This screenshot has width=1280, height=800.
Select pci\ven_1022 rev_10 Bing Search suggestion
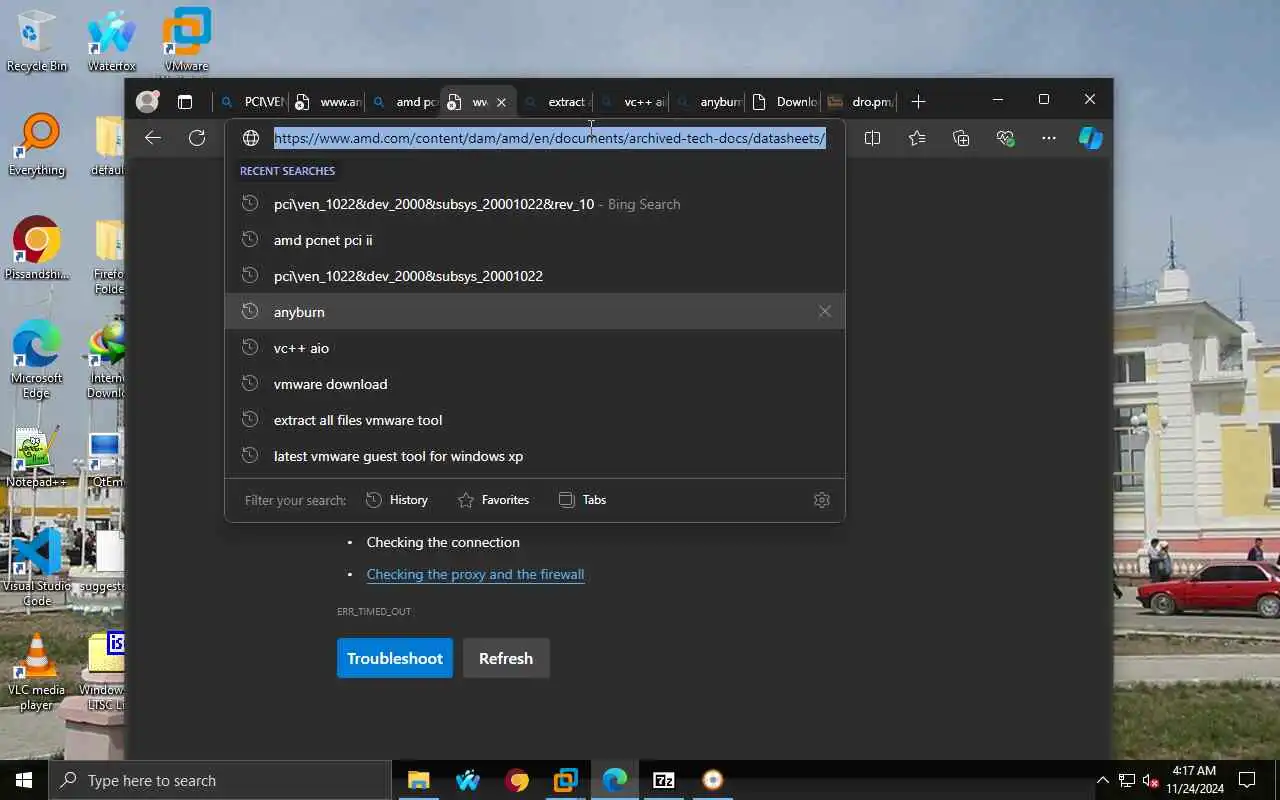[535, 204]
